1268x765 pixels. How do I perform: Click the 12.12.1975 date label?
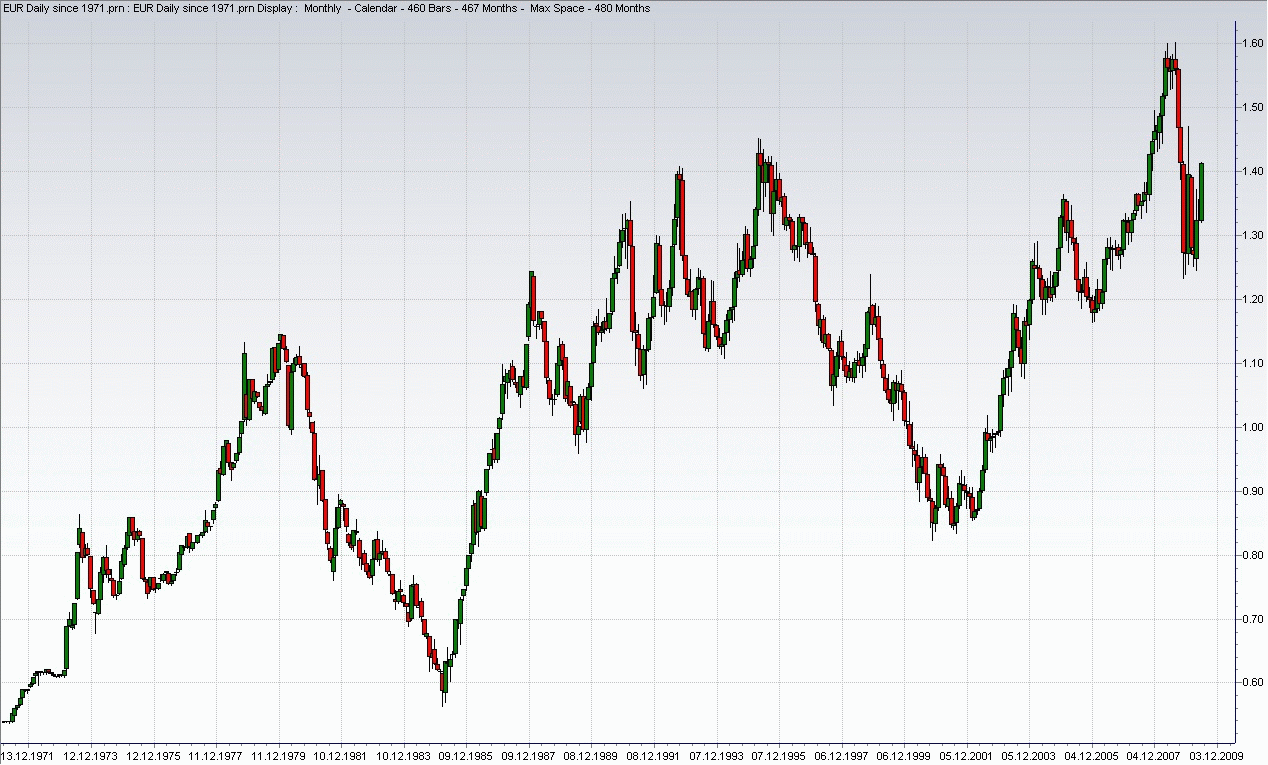click(155, 756)
